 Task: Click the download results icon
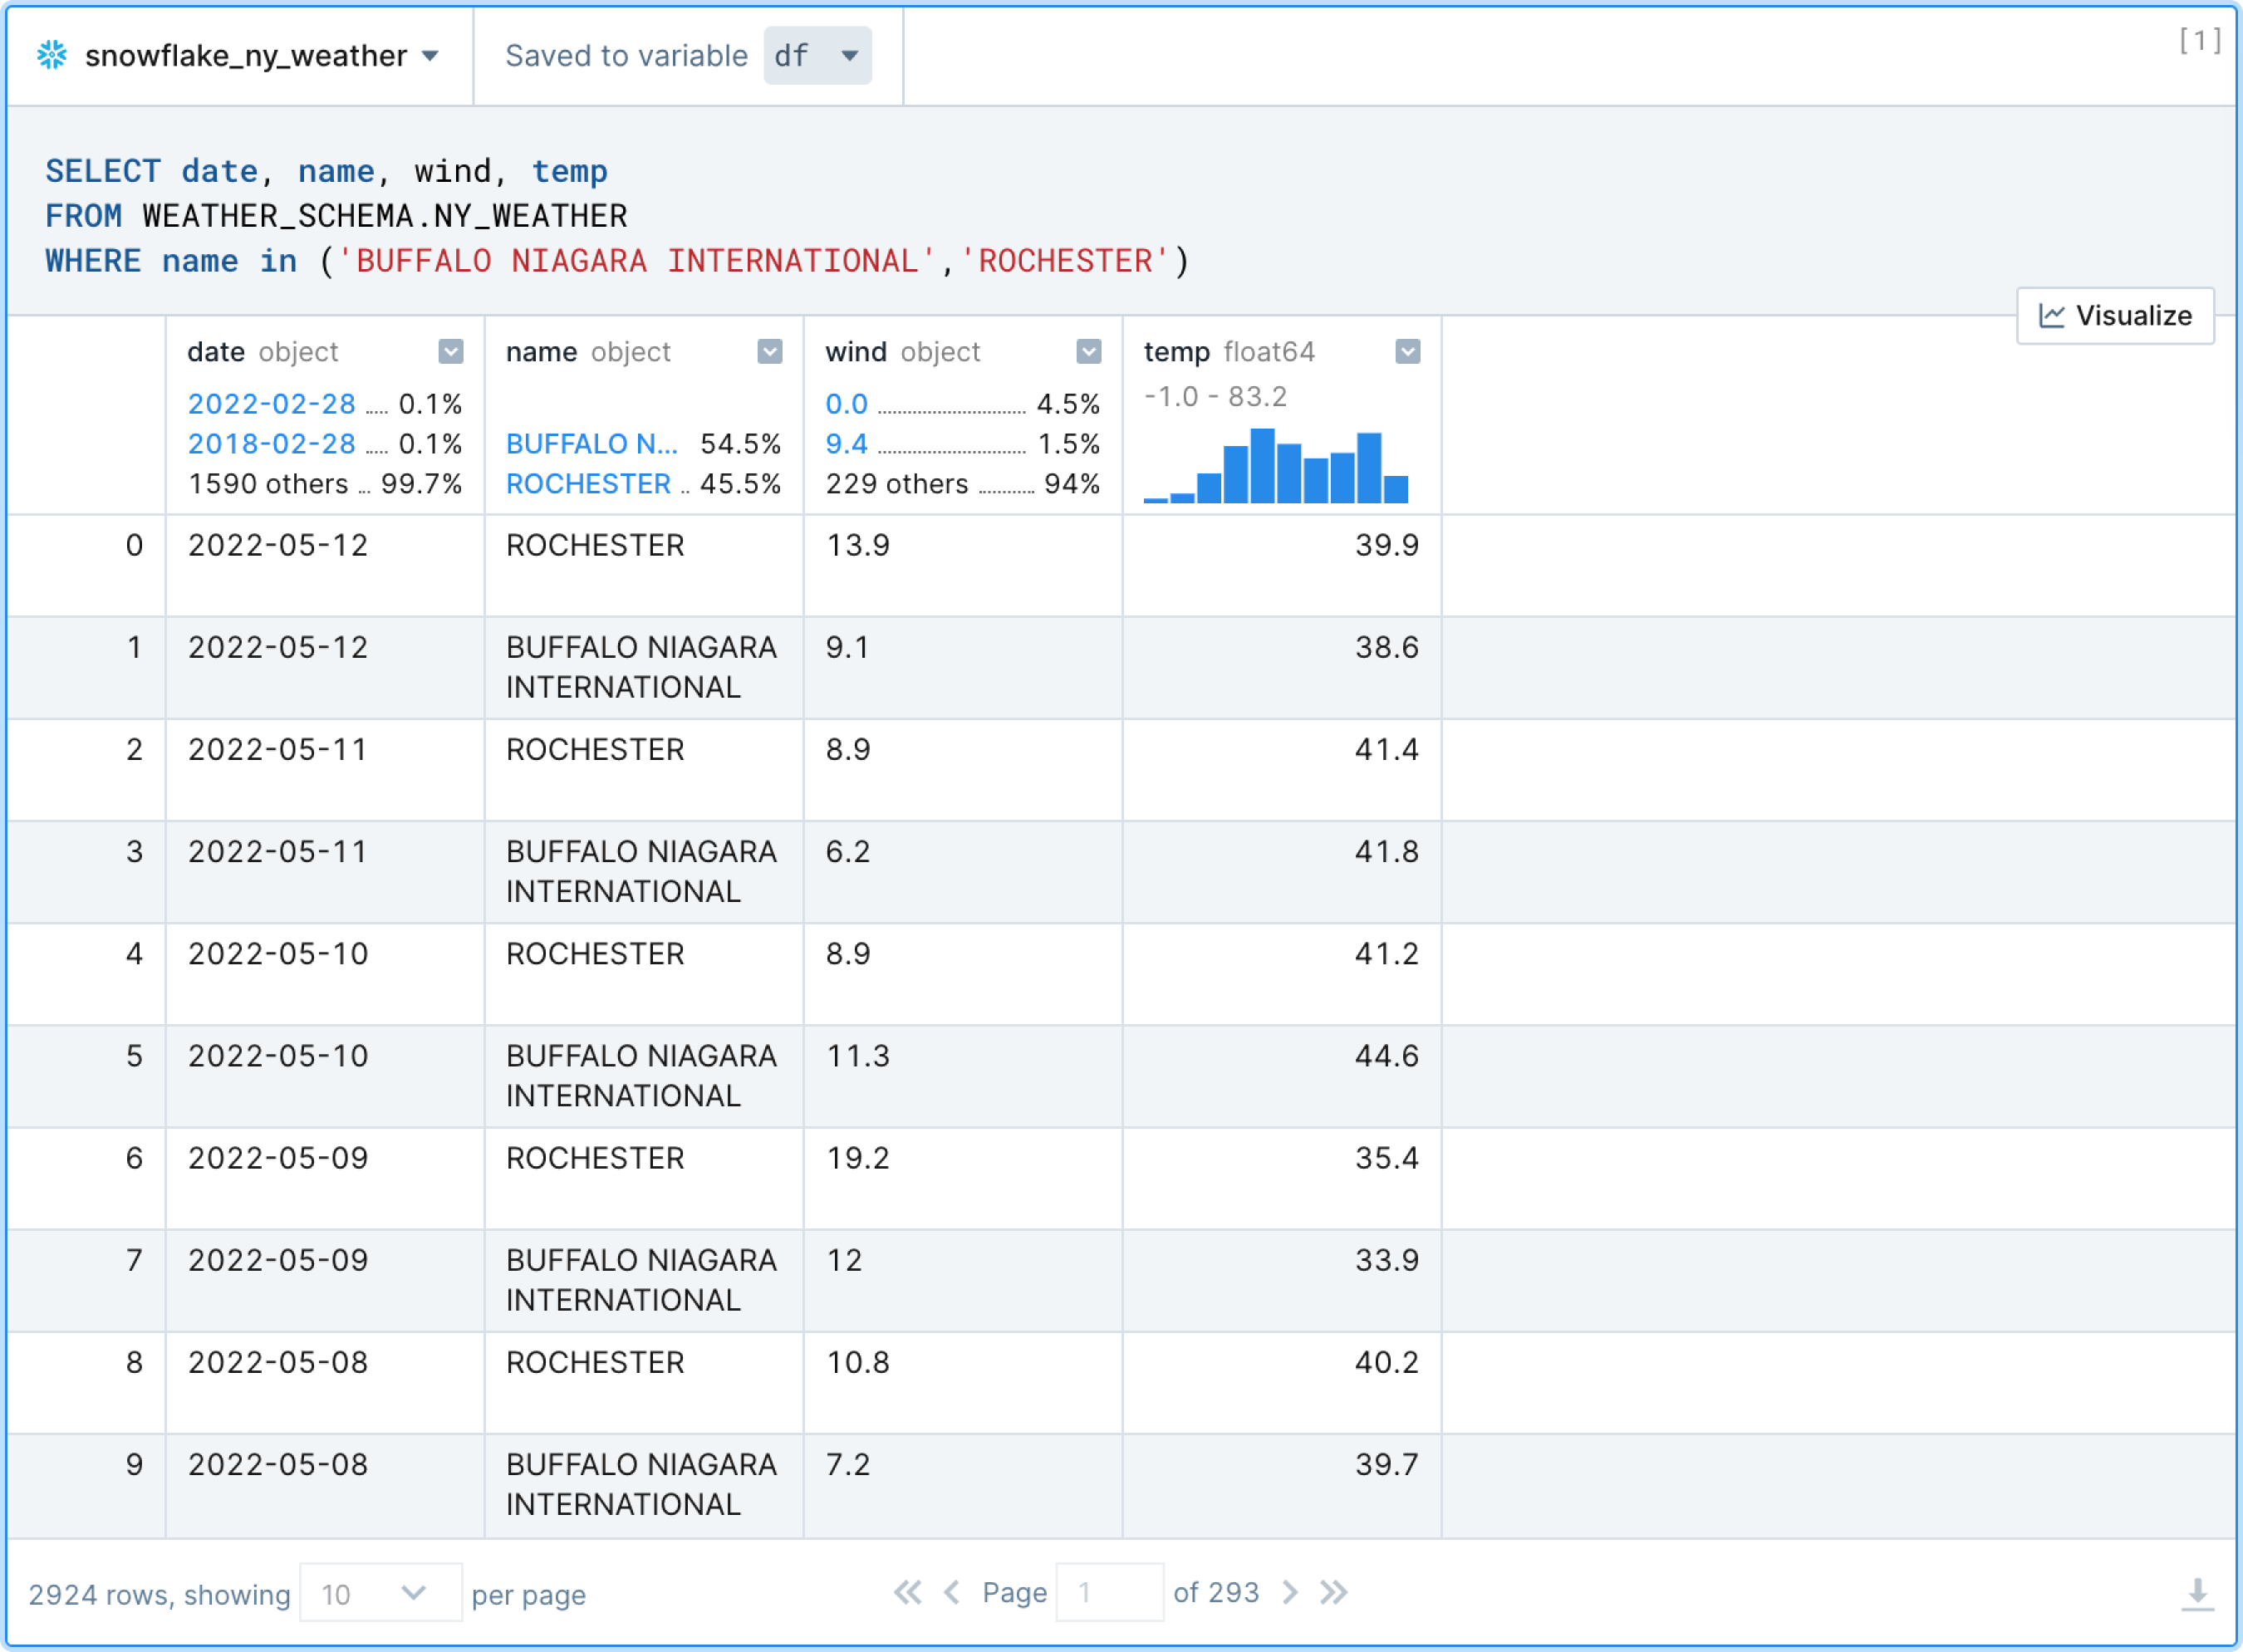pos(2197,1594)
